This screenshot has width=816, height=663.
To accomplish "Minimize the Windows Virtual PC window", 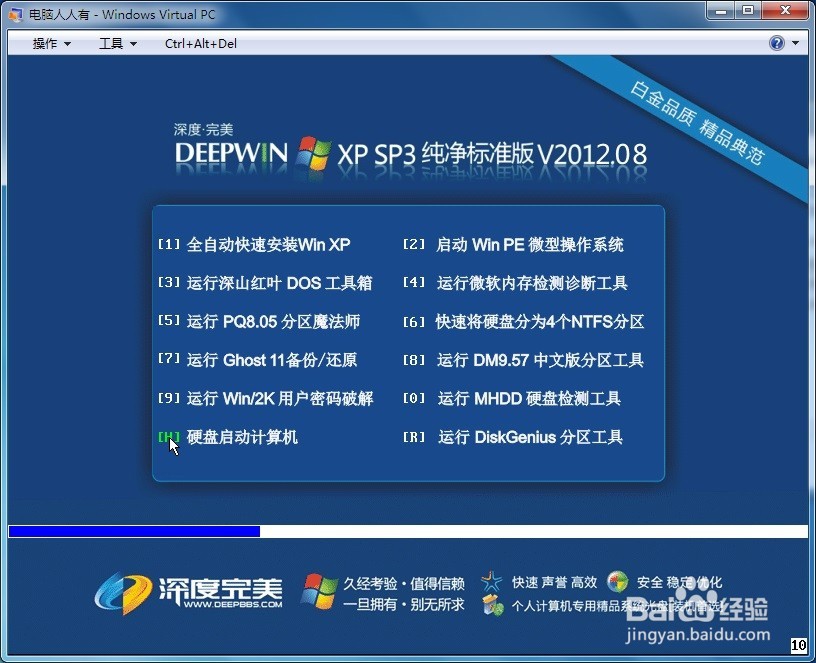I will click(x=721, y=11).
